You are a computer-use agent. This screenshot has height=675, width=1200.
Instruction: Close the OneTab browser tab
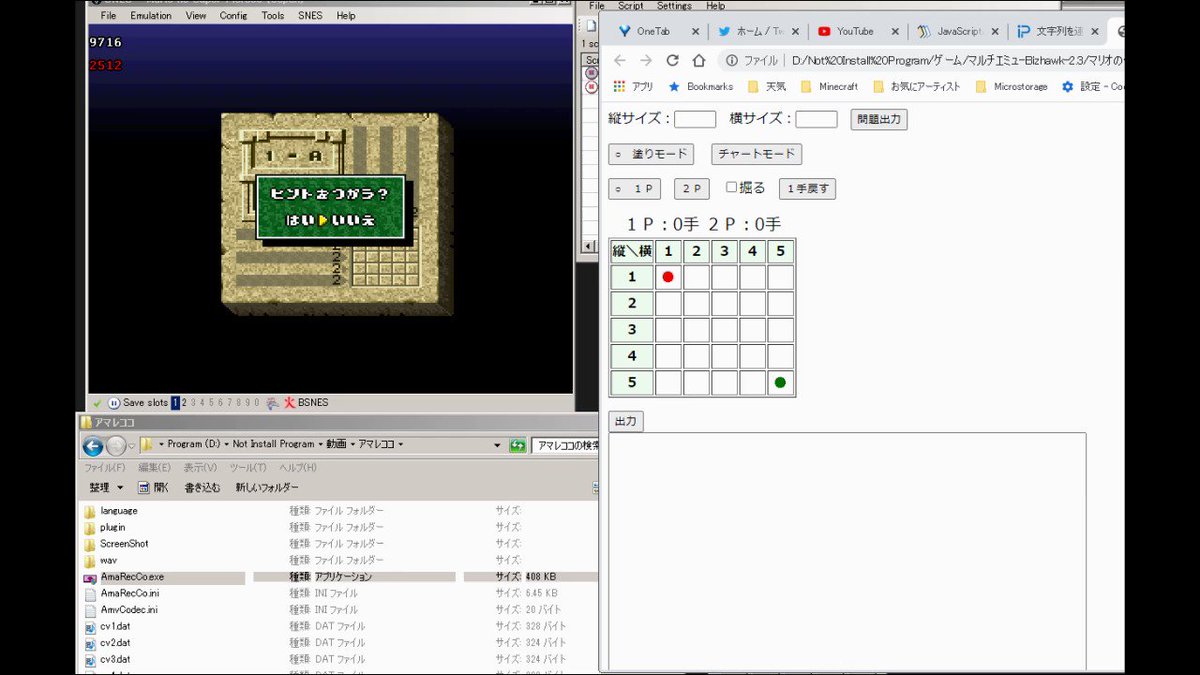(x=695, y=31)
